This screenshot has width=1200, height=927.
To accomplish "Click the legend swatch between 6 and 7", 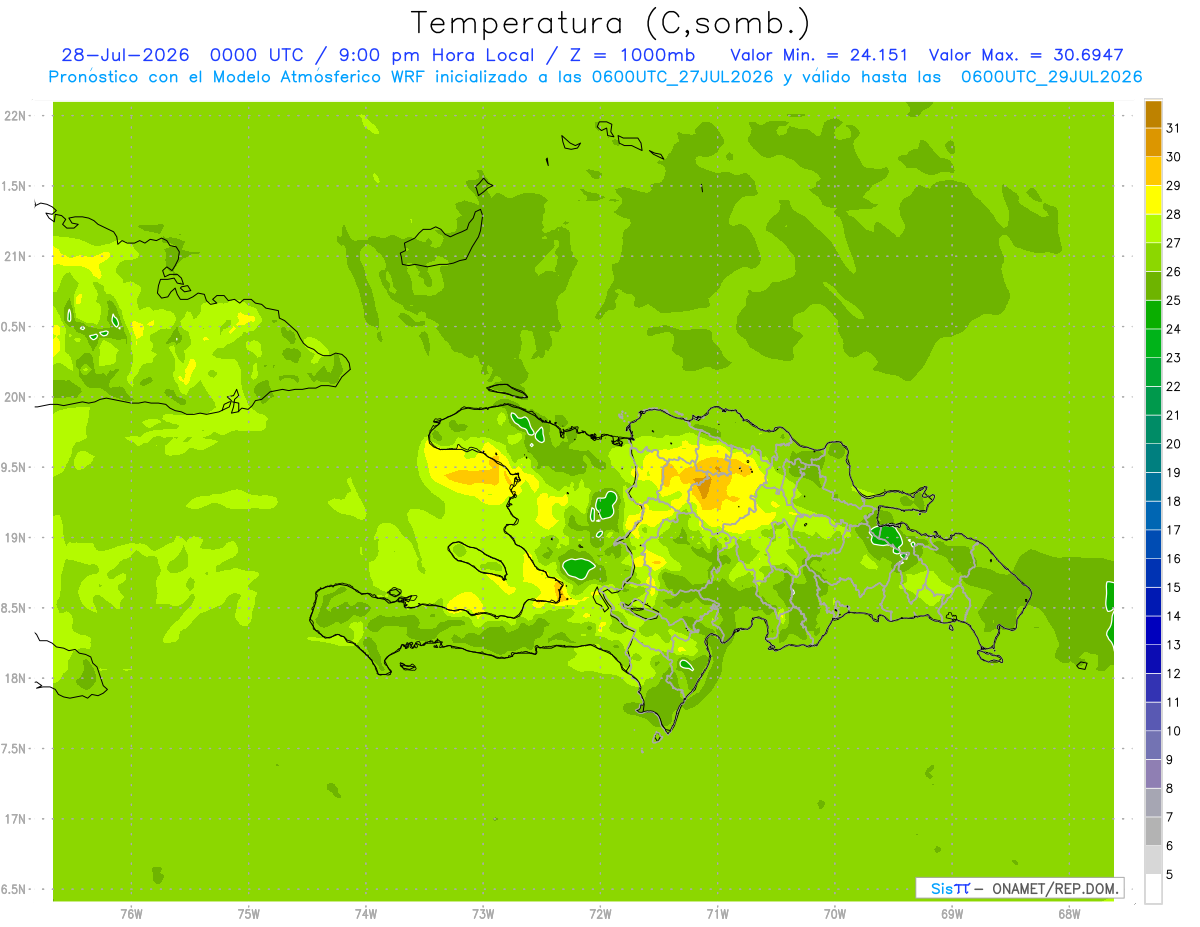I will tap(1153, 831).
